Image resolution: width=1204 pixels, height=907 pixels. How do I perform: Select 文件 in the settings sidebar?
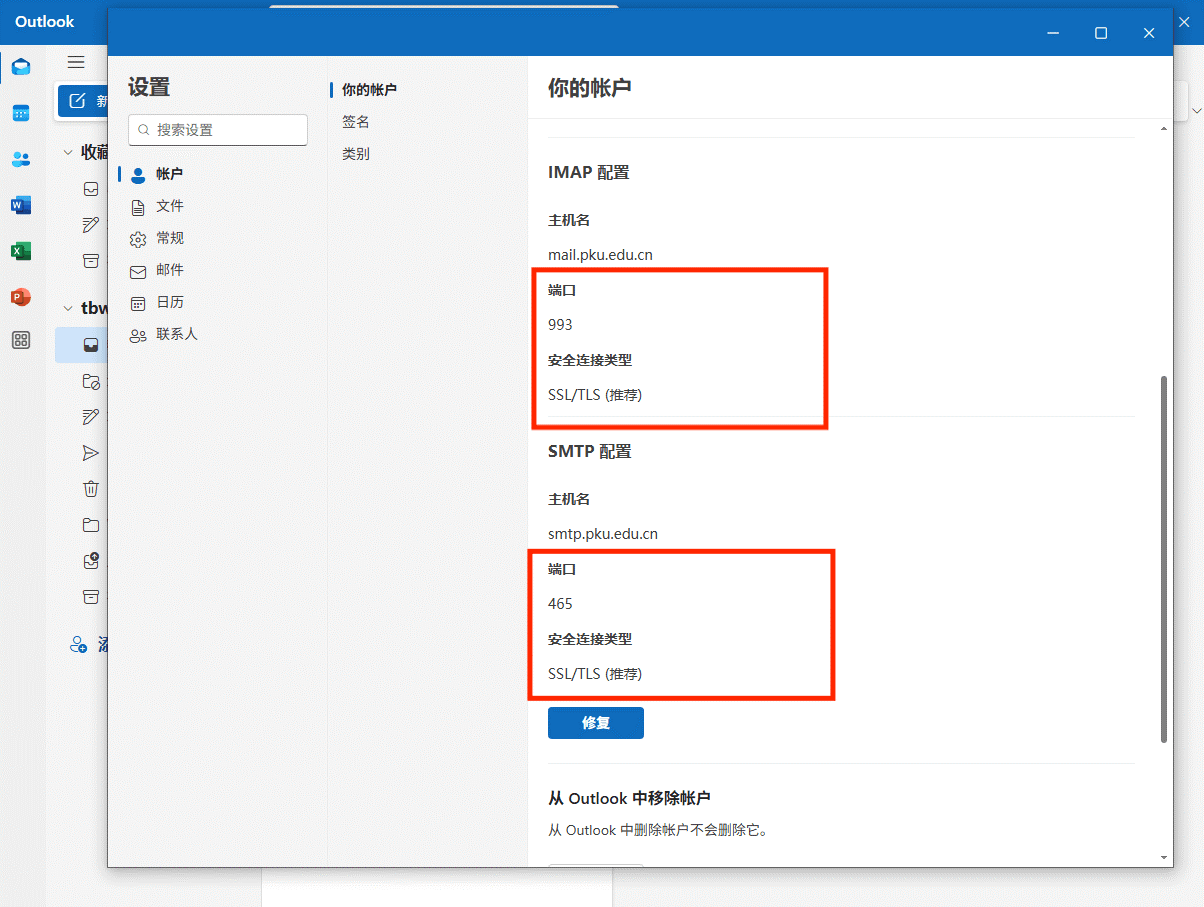tap(169, 206)
